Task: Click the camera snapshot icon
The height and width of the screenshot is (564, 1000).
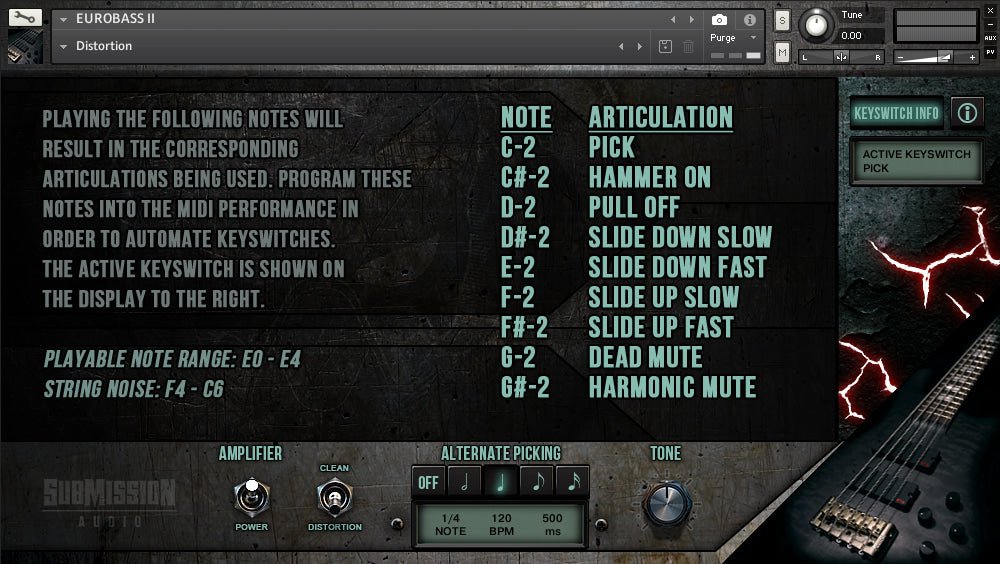Action: pyautogui.click(x=719, y=20)
